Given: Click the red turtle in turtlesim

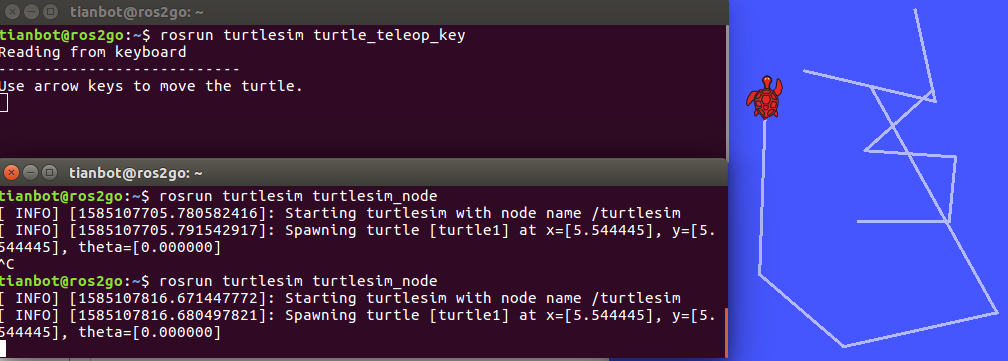Looking at the screenshot, I should (764, 98).
